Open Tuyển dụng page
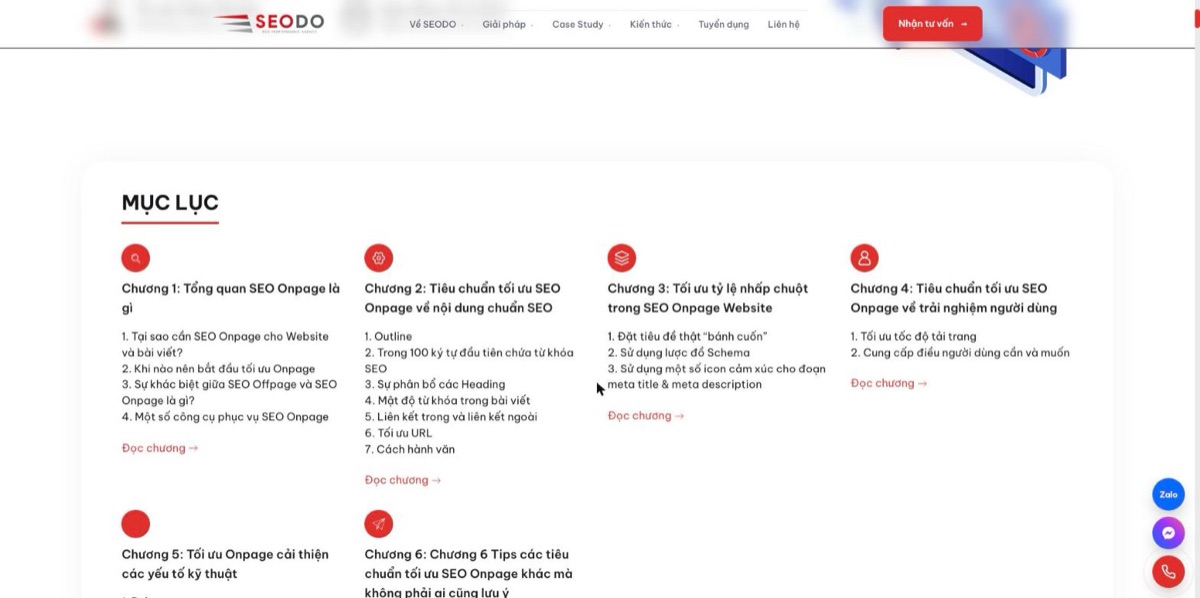 point(723,24)
